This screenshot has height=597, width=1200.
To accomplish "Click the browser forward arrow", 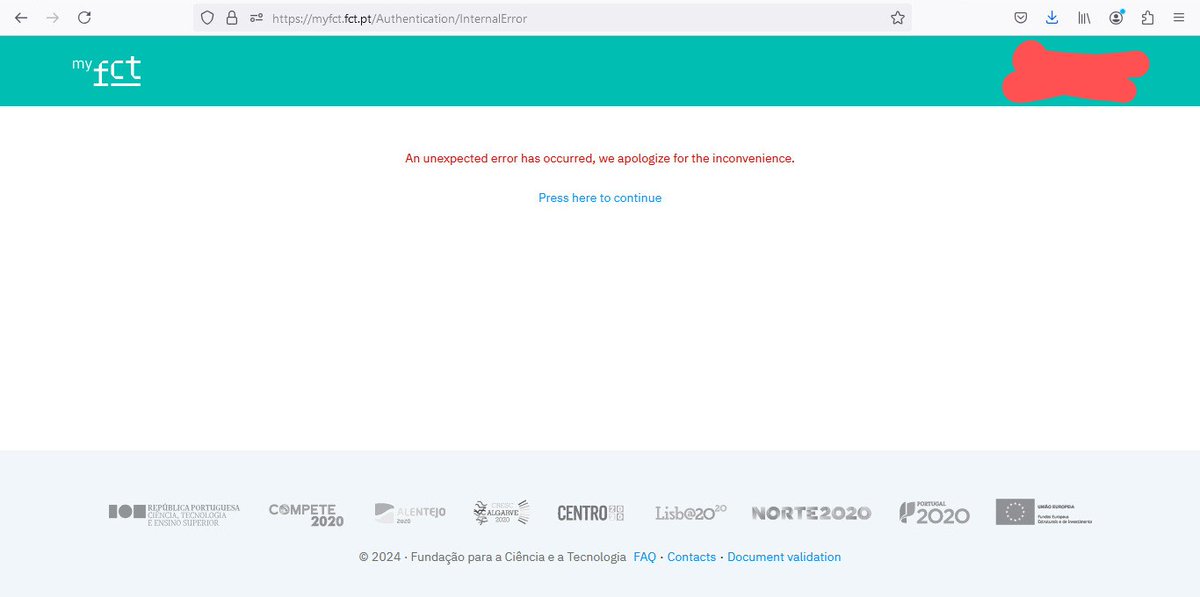I will click(53, 18).
